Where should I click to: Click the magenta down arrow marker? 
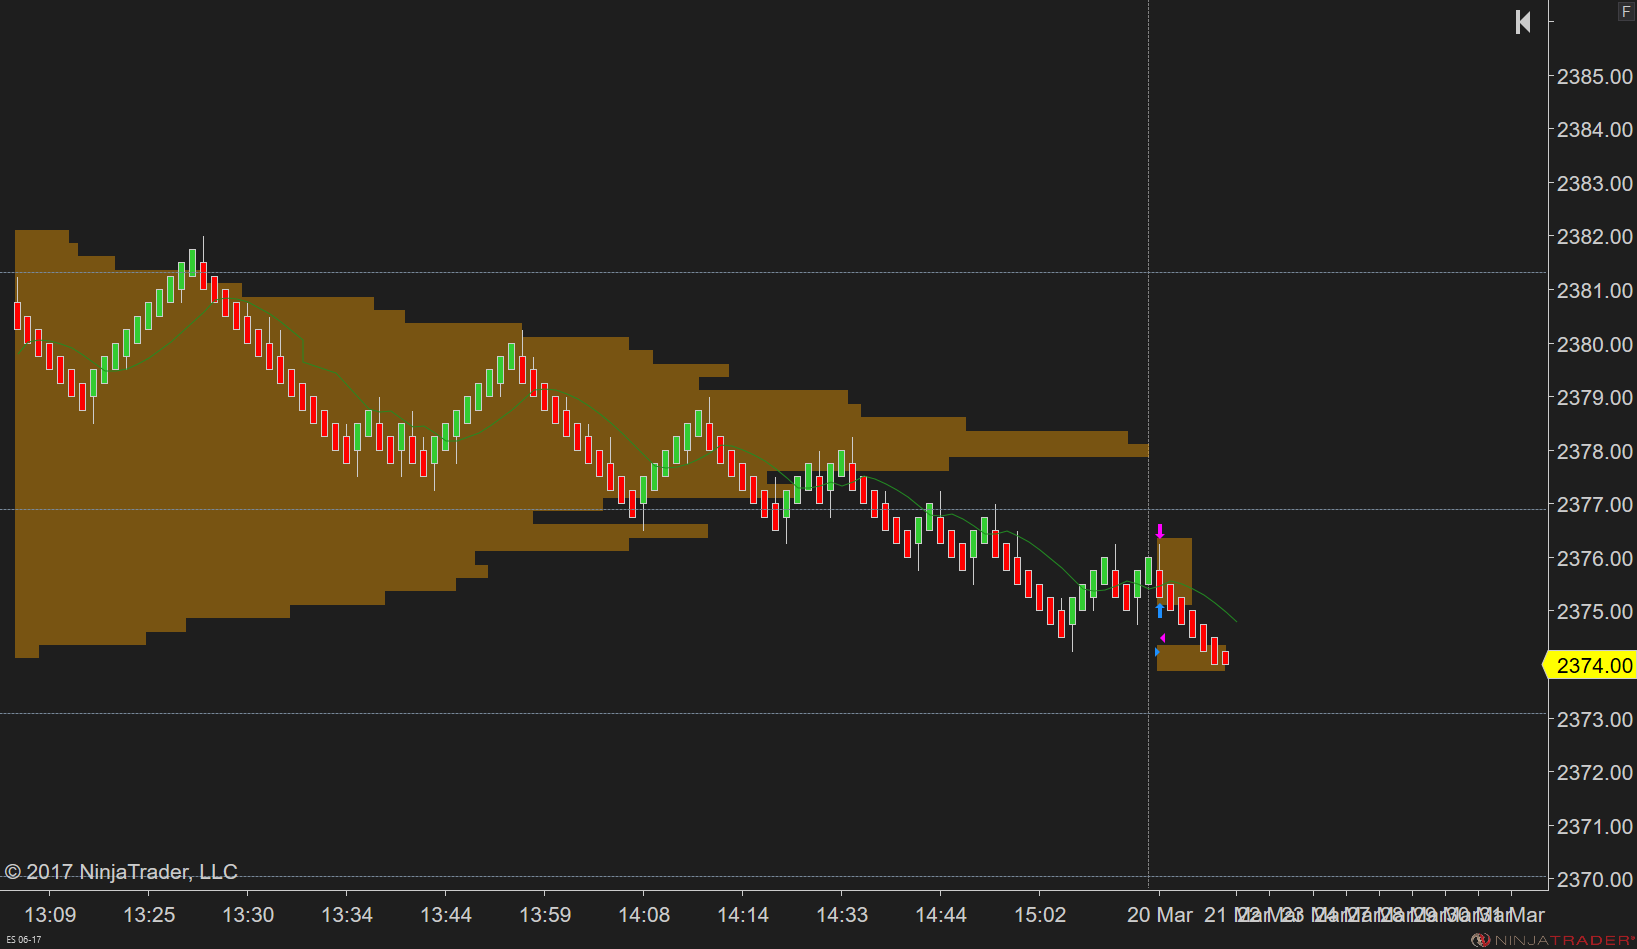click(1160, 531)
